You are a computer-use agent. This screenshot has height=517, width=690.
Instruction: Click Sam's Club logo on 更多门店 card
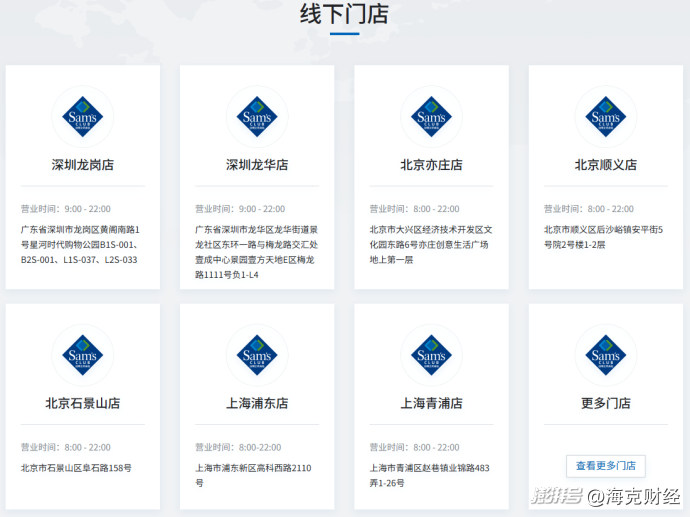click(605, 355)
